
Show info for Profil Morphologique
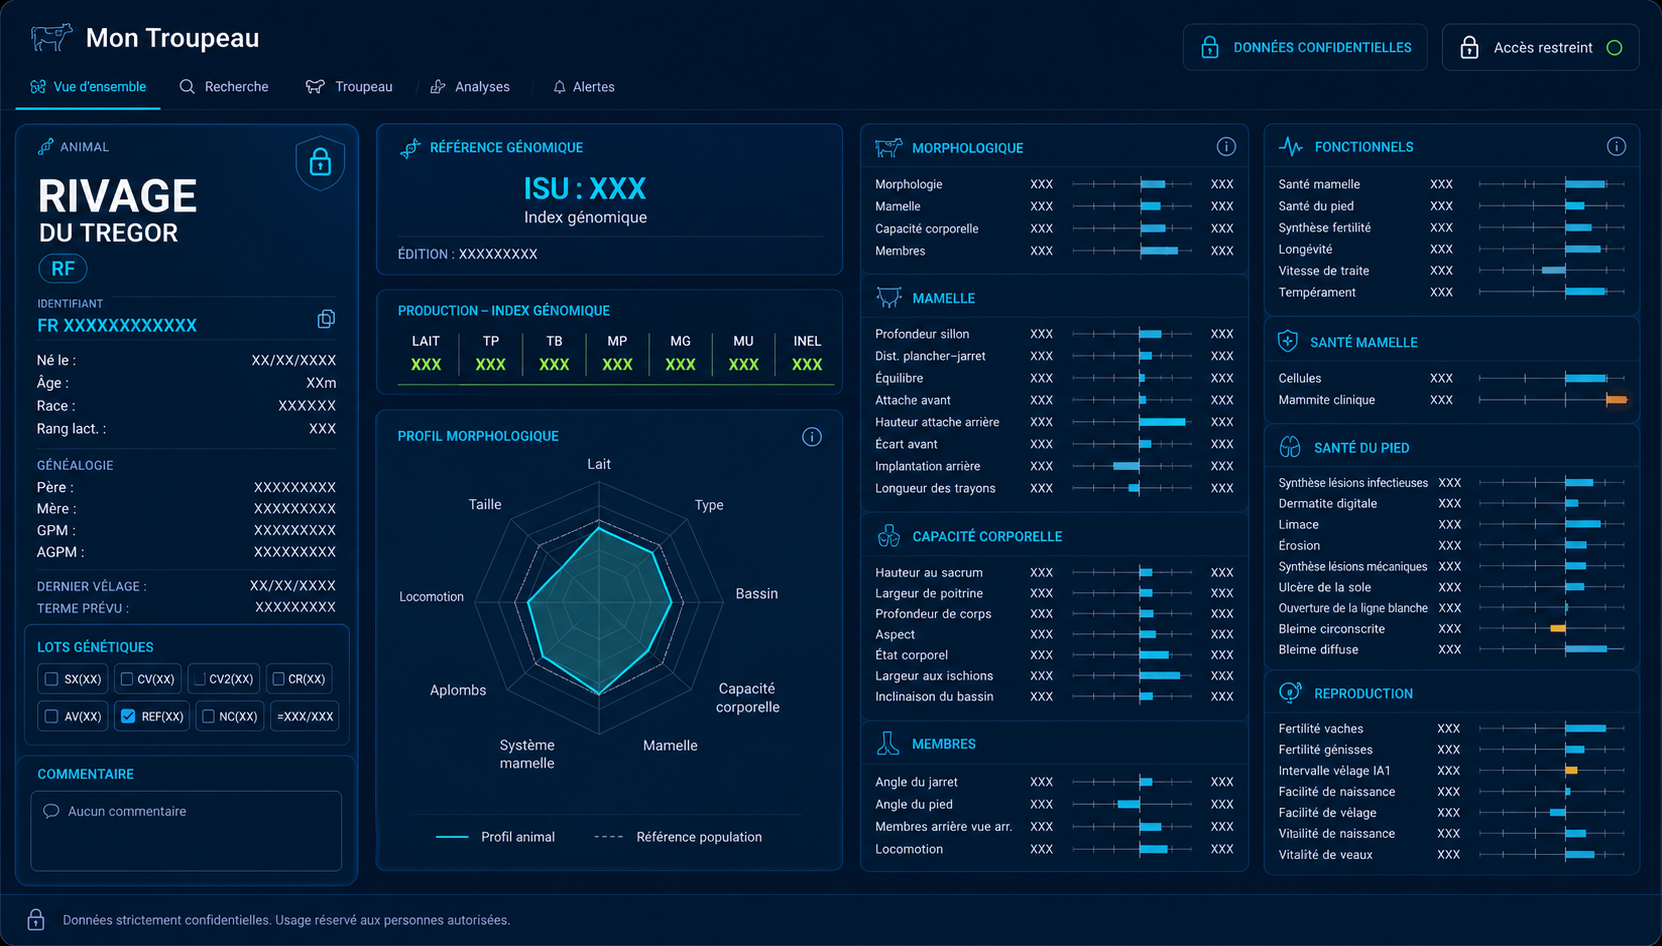[812, 437]
